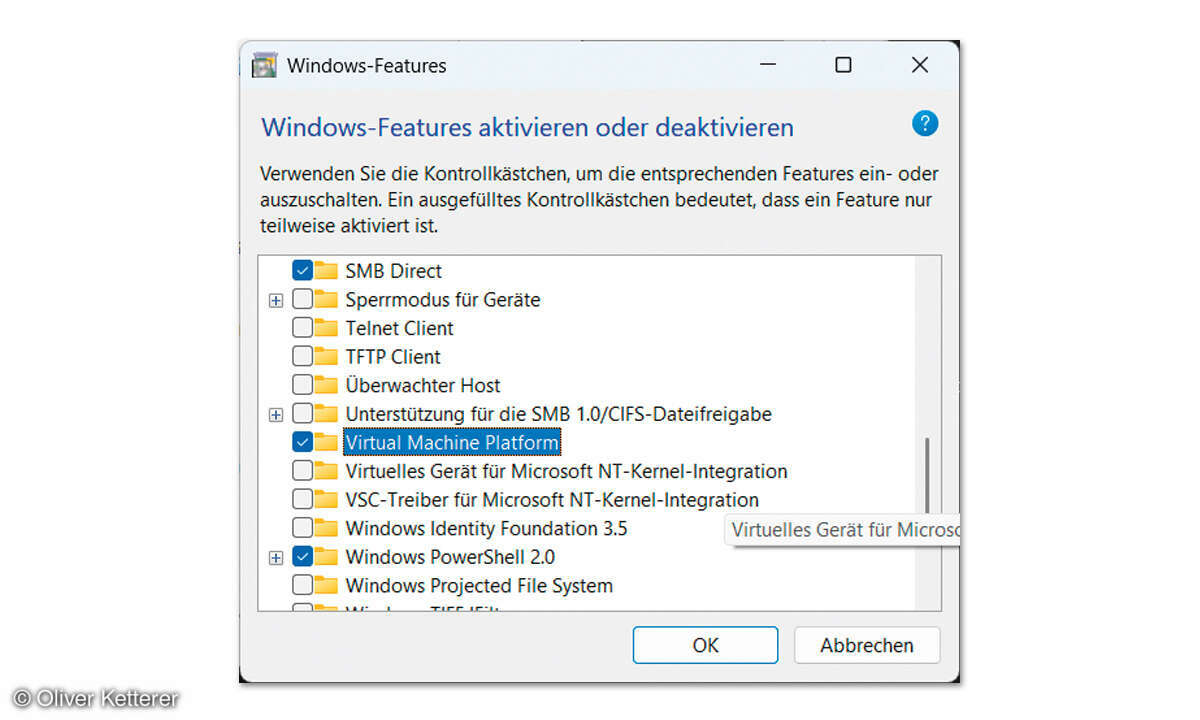1200x720 pixels.
Task: Uncheck the Windows PowerShell 2.0 checkbox
Action: click(x=302, y=557)
